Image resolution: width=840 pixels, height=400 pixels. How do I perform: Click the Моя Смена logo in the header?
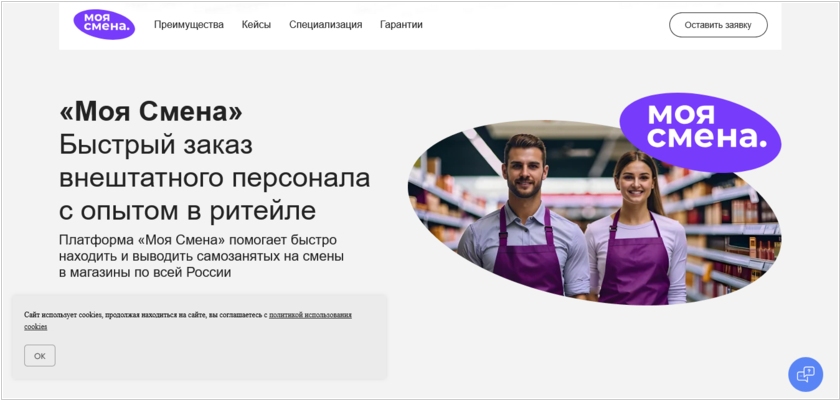104,25
